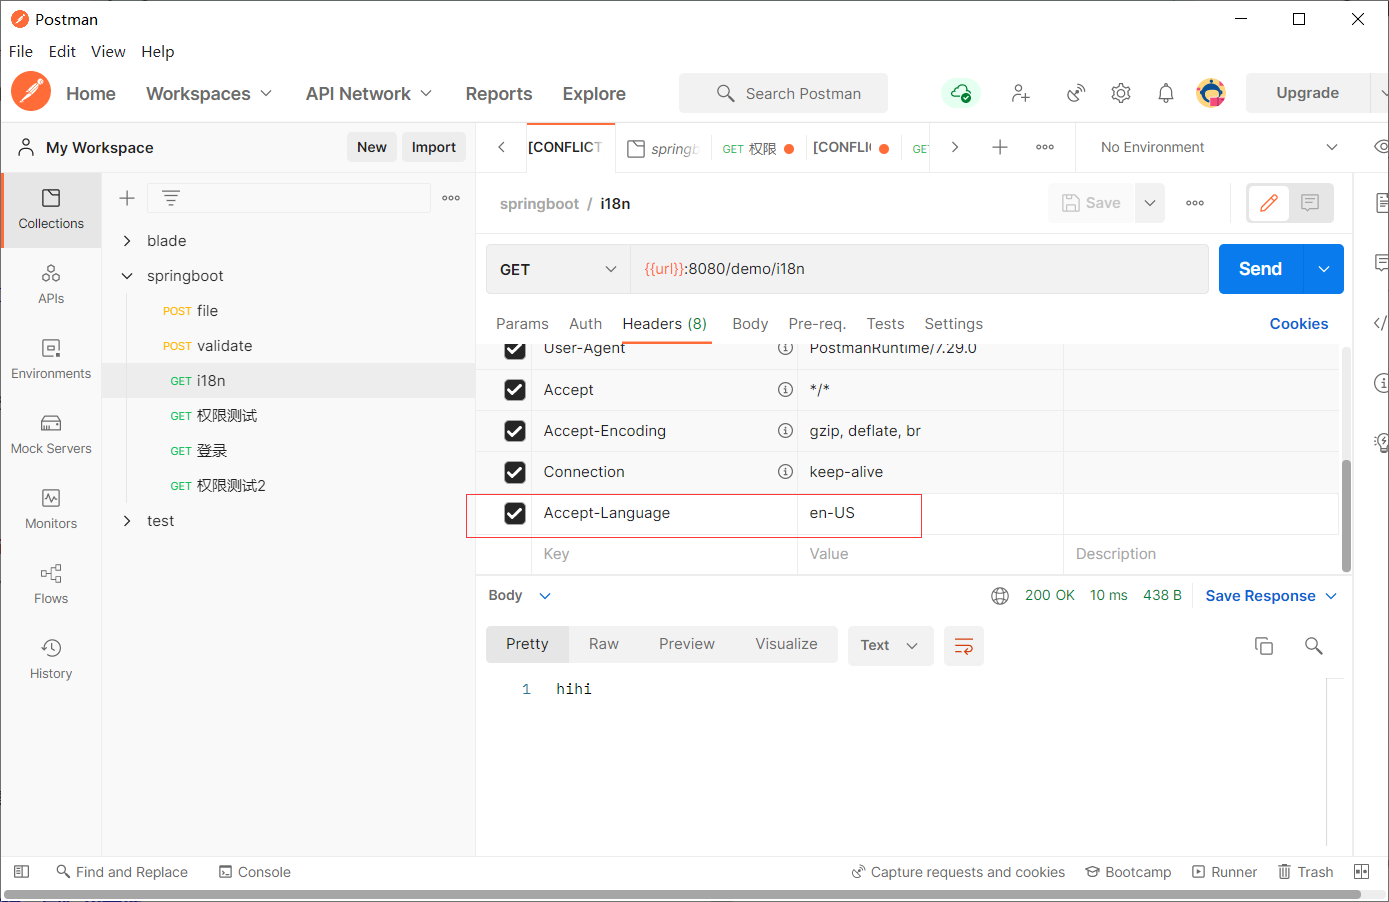Open the File menu
The height and width of the screenshot is (902, 1389).
pos(21,52)
